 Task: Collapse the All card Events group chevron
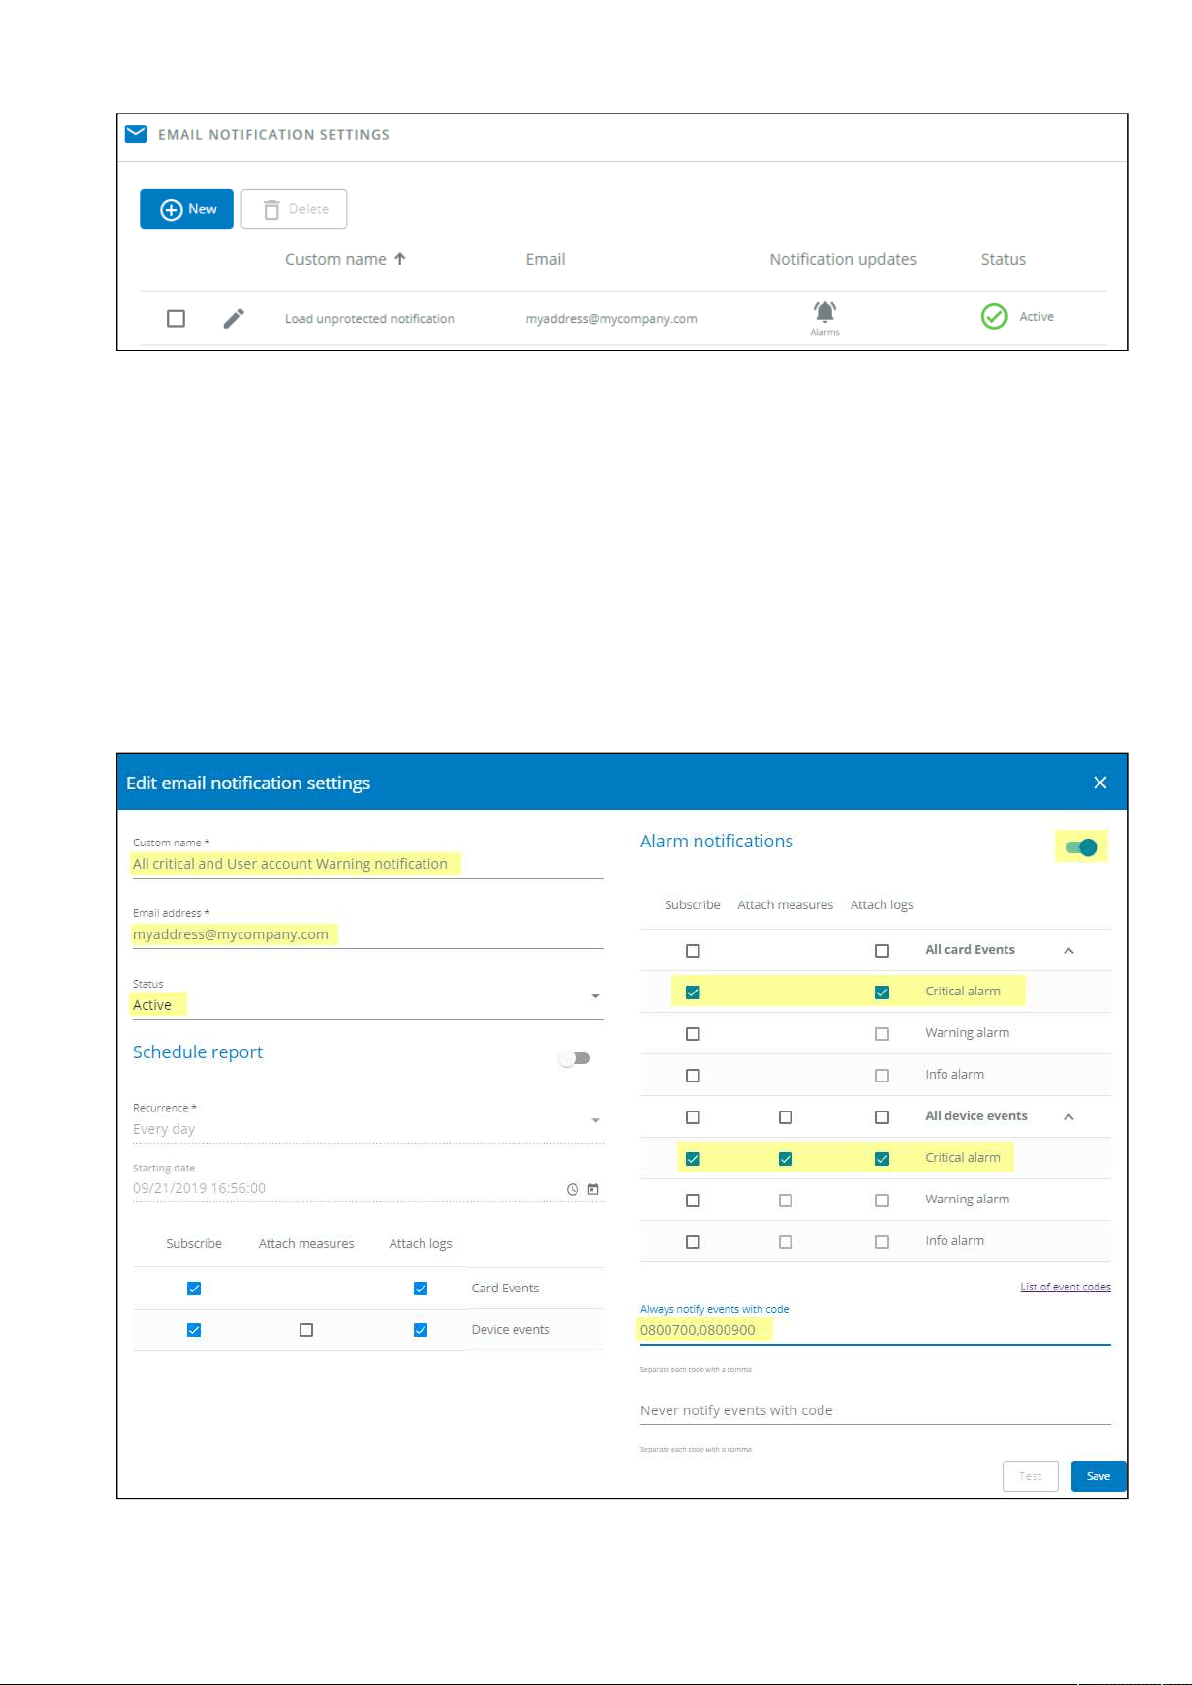click(1069, 951)
